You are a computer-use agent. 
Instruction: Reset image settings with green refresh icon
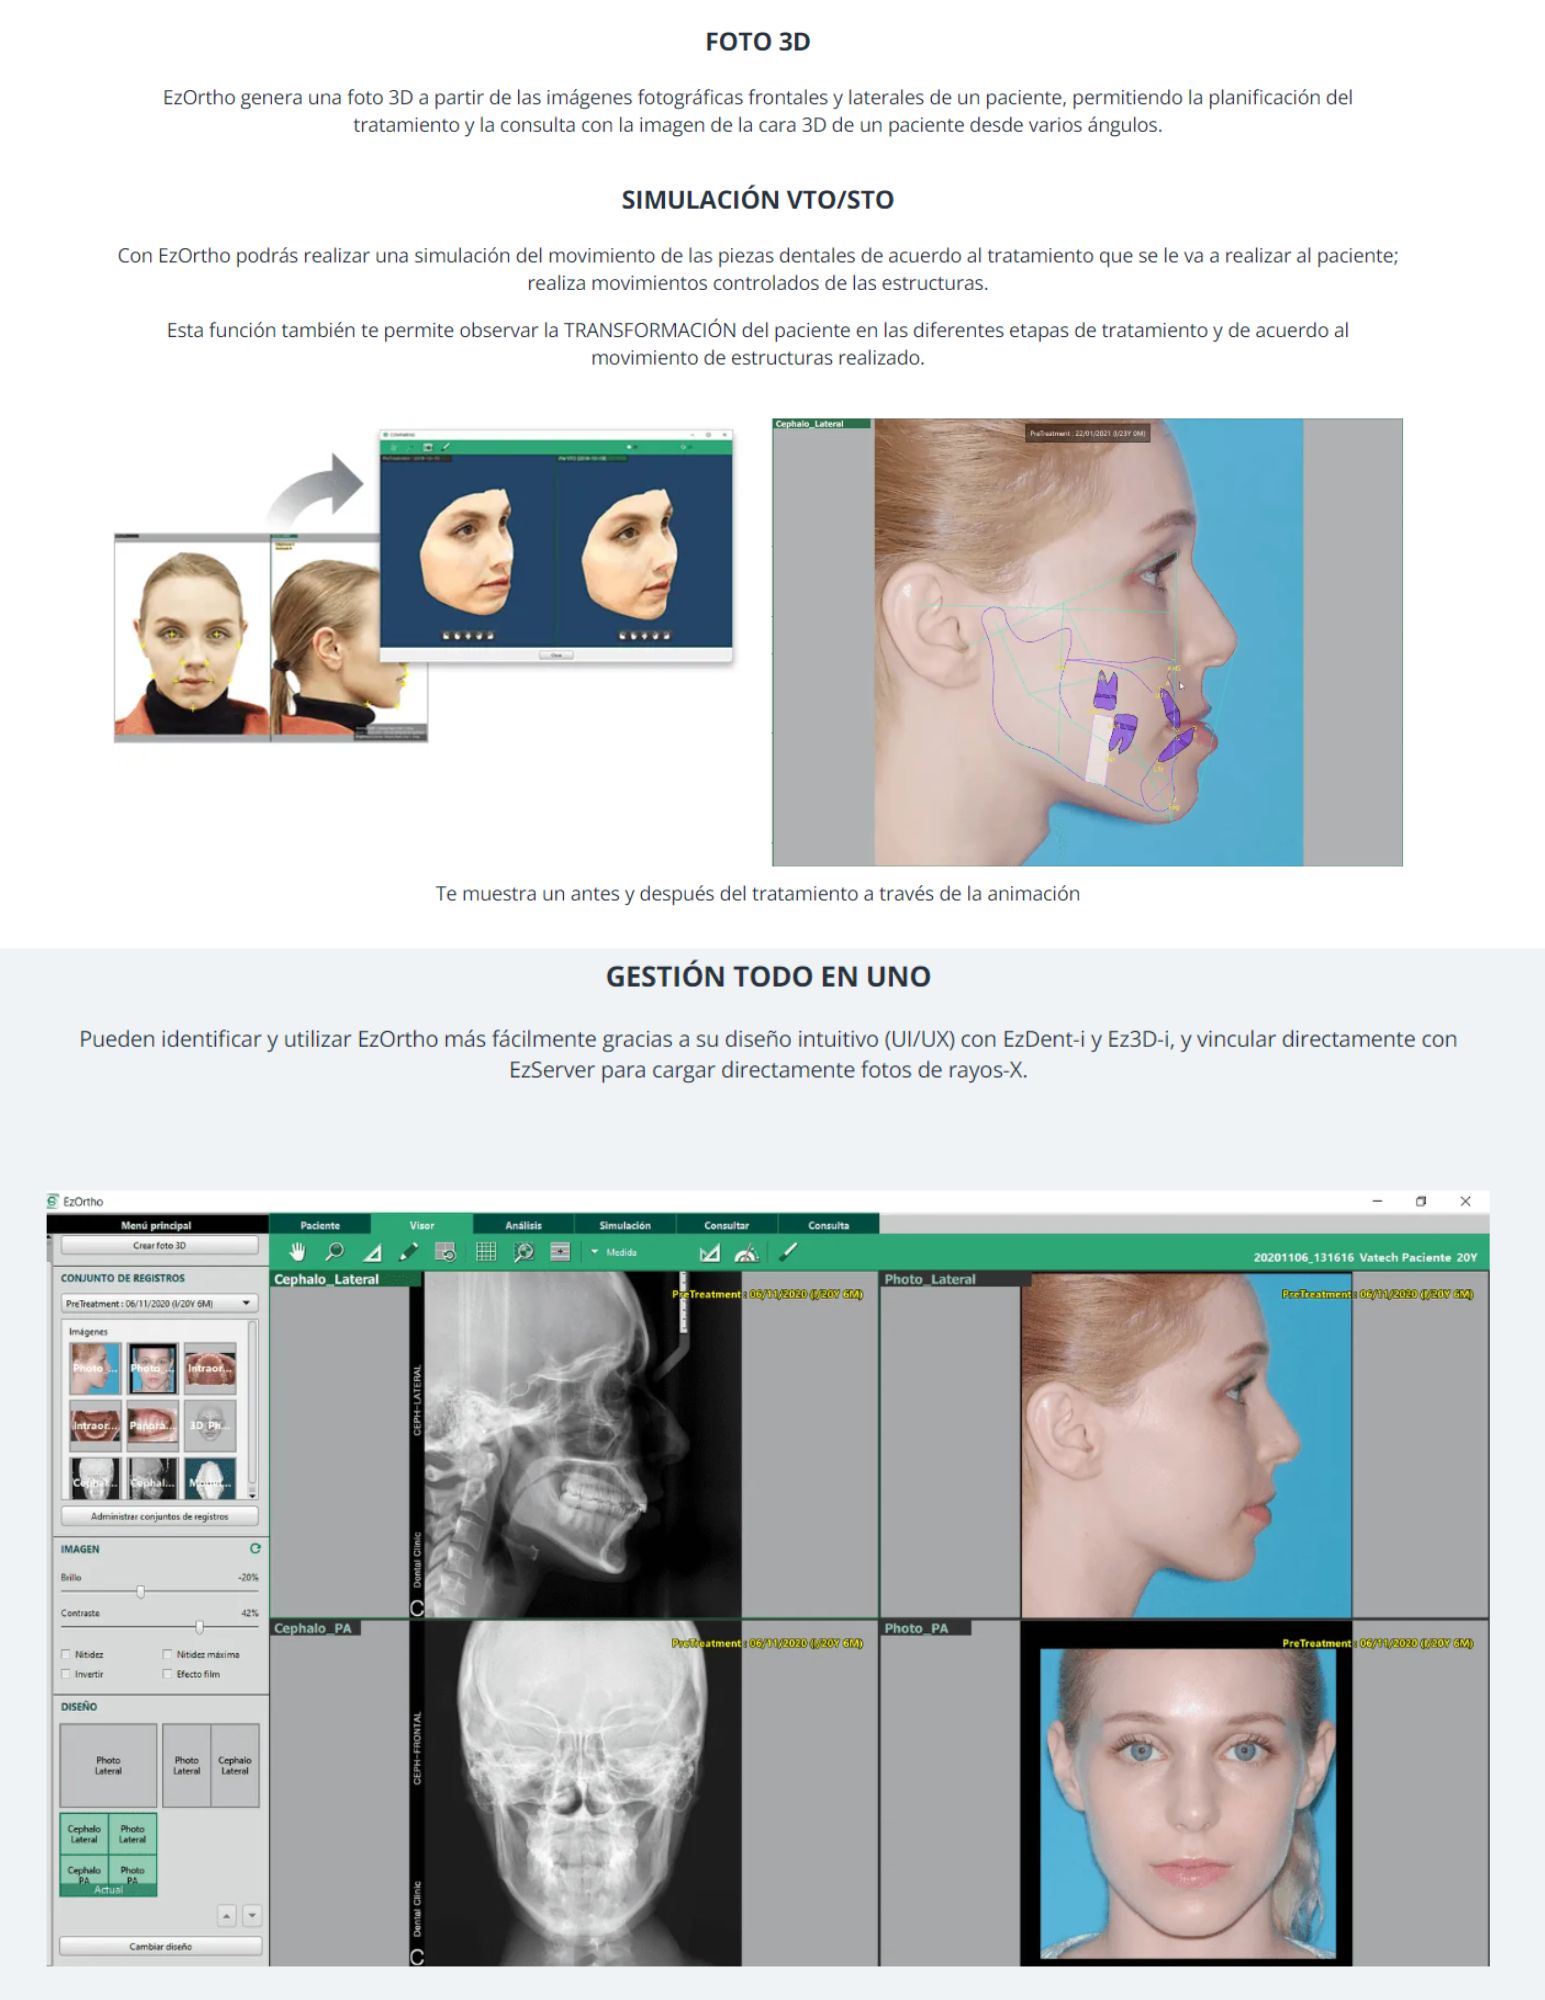pos(255,1548)
